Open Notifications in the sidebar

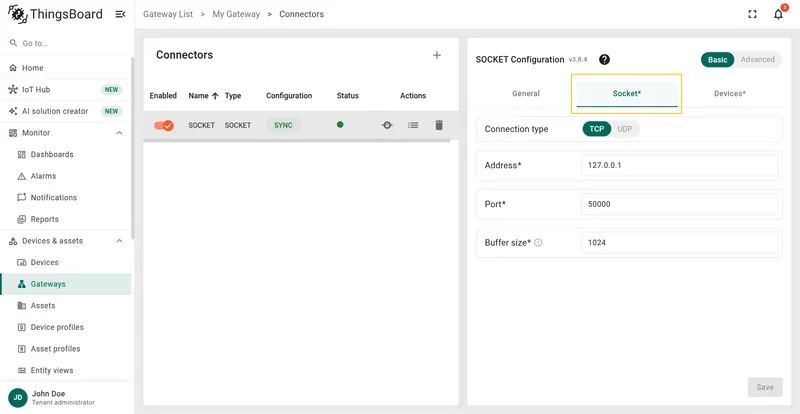point(66,198)
